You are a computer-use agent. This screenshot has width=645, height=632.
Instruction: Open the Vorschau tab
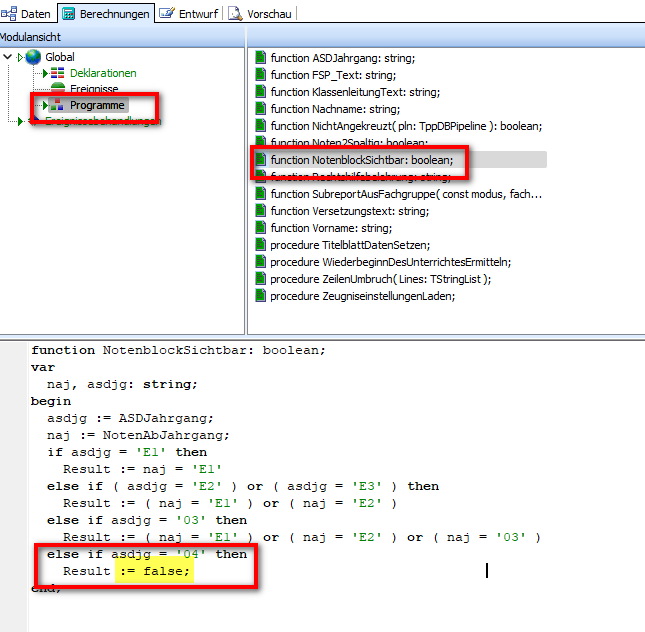[x=261, y=14]
